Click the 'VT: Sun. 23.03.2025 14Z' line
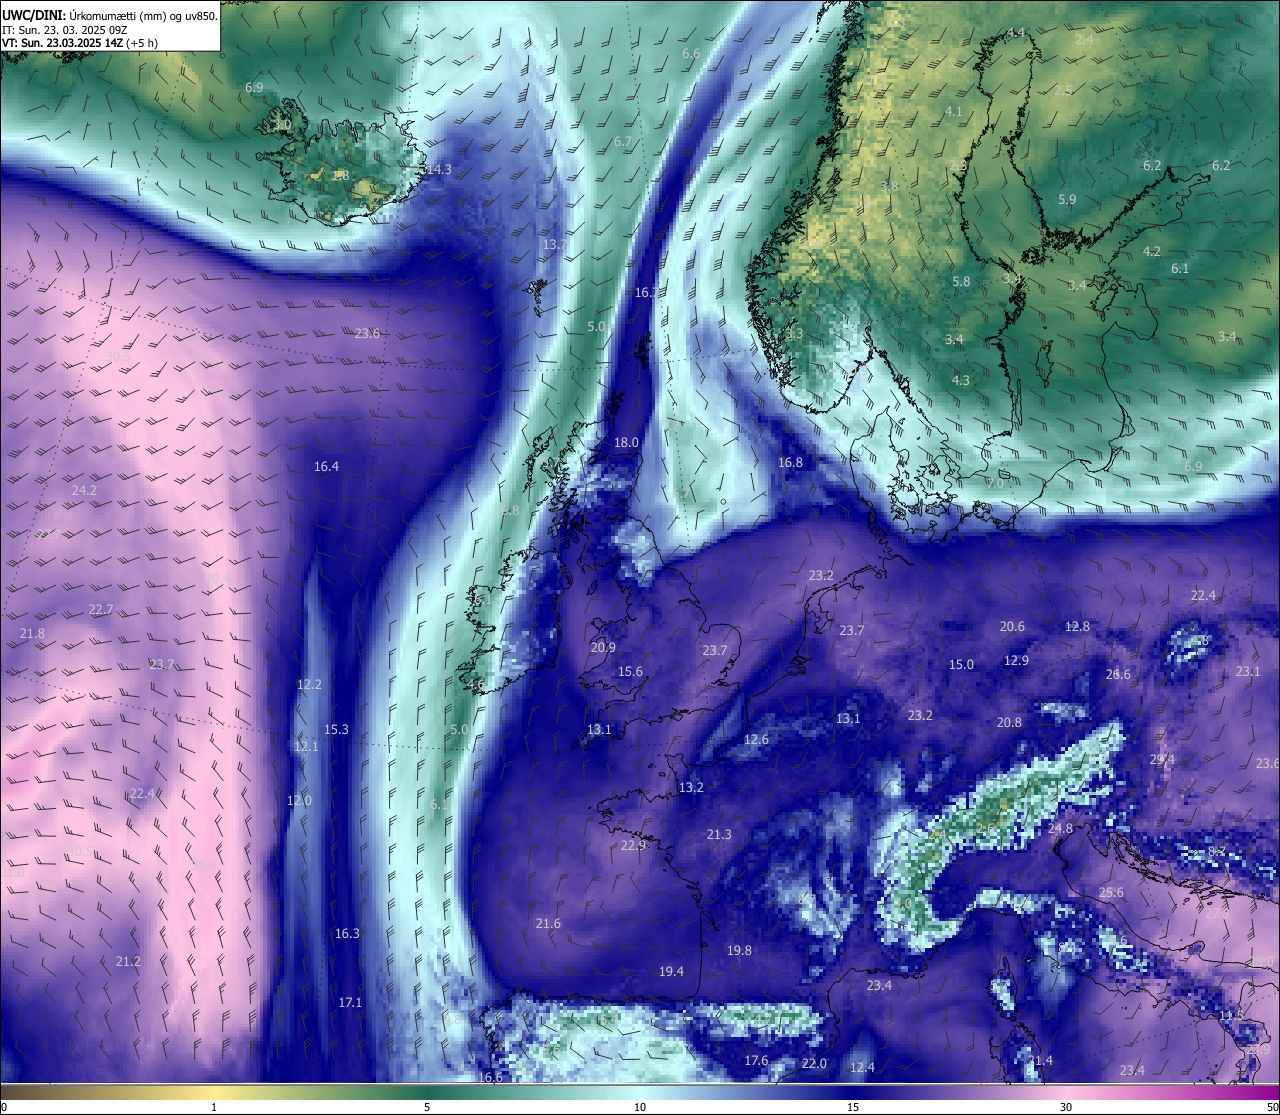The width and height of the screenshot is (1280, 1115). (65, 43)
